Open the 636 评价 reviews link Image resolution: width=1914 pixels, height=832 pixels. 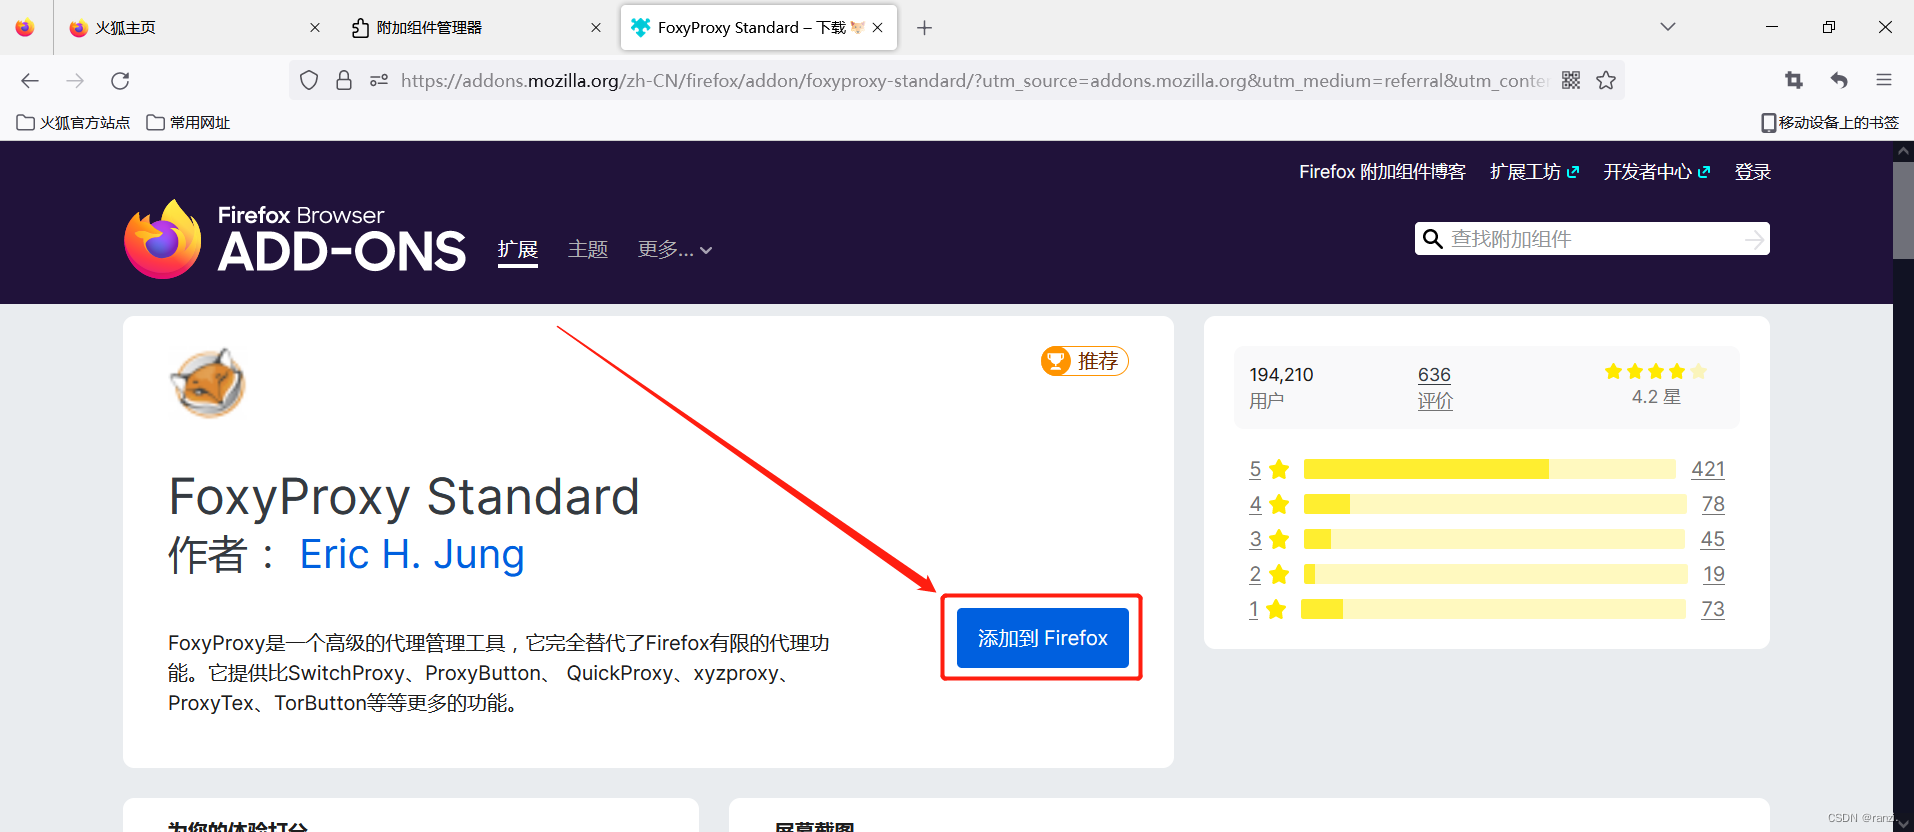[1435, 388]
